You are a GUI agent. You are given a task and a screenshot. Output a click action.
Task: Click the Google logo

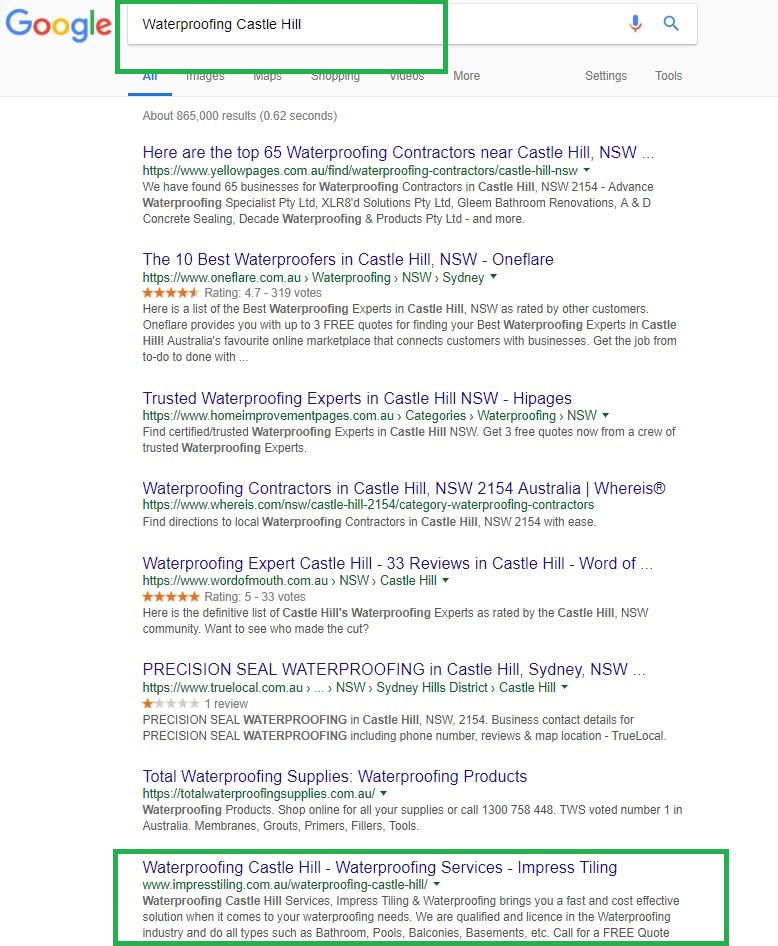59,25
